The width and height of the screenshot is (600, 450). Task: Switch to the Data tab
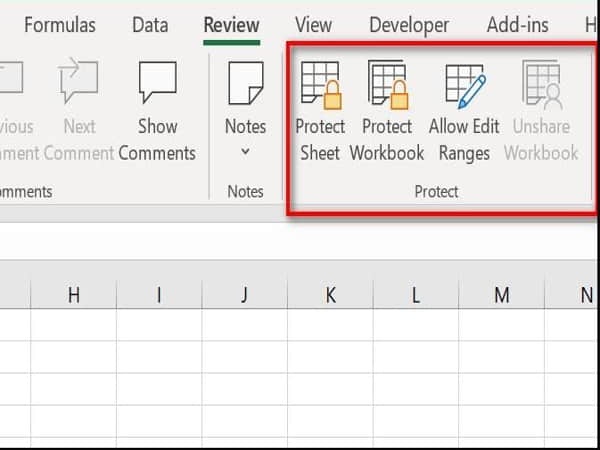[x=150, y=25]
